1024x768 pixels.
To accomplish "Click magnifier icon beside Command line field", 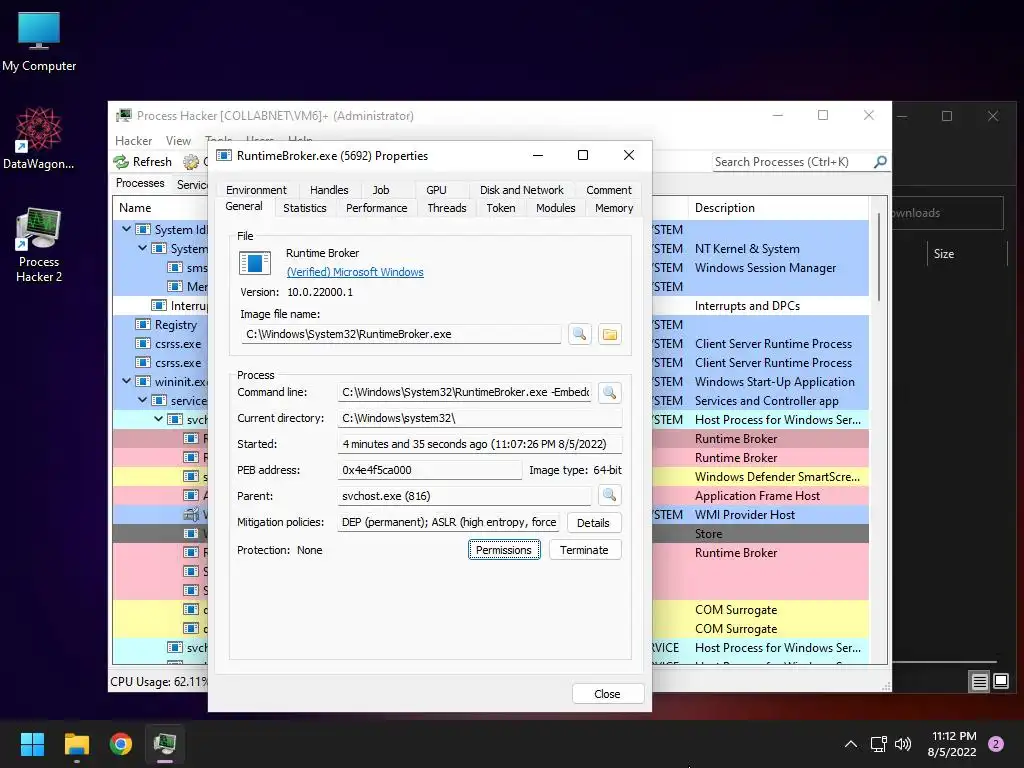I will (x=609, y=392).
